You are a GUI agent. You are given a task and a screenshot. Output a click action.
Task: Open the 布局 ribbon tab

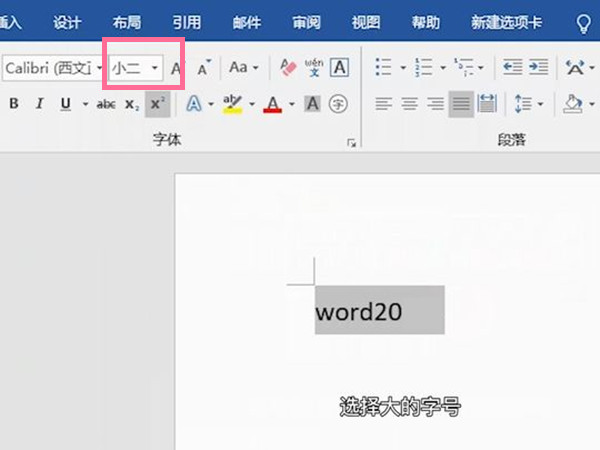click(127, 21)
